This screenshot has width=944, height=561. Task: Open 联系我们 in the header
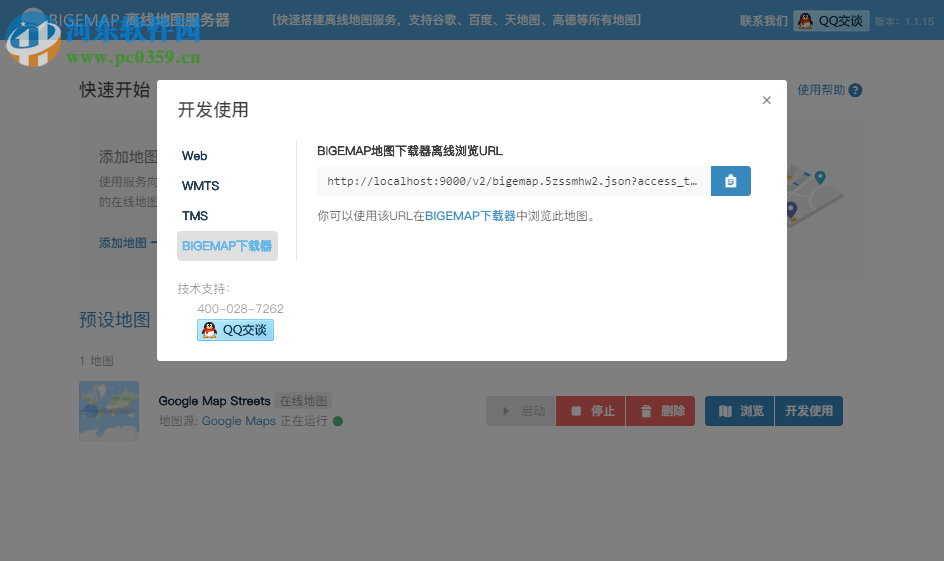[763, 21]
